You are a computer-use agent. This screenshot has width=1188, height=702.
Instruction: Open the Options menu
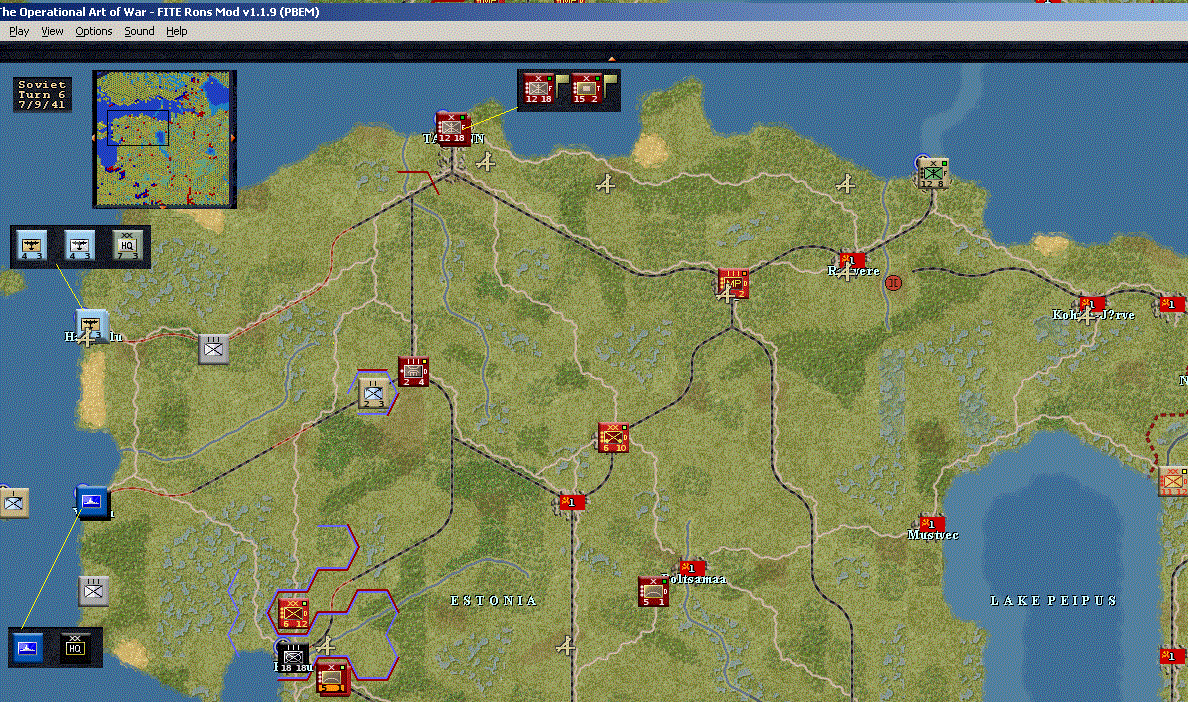coord(93,31)
